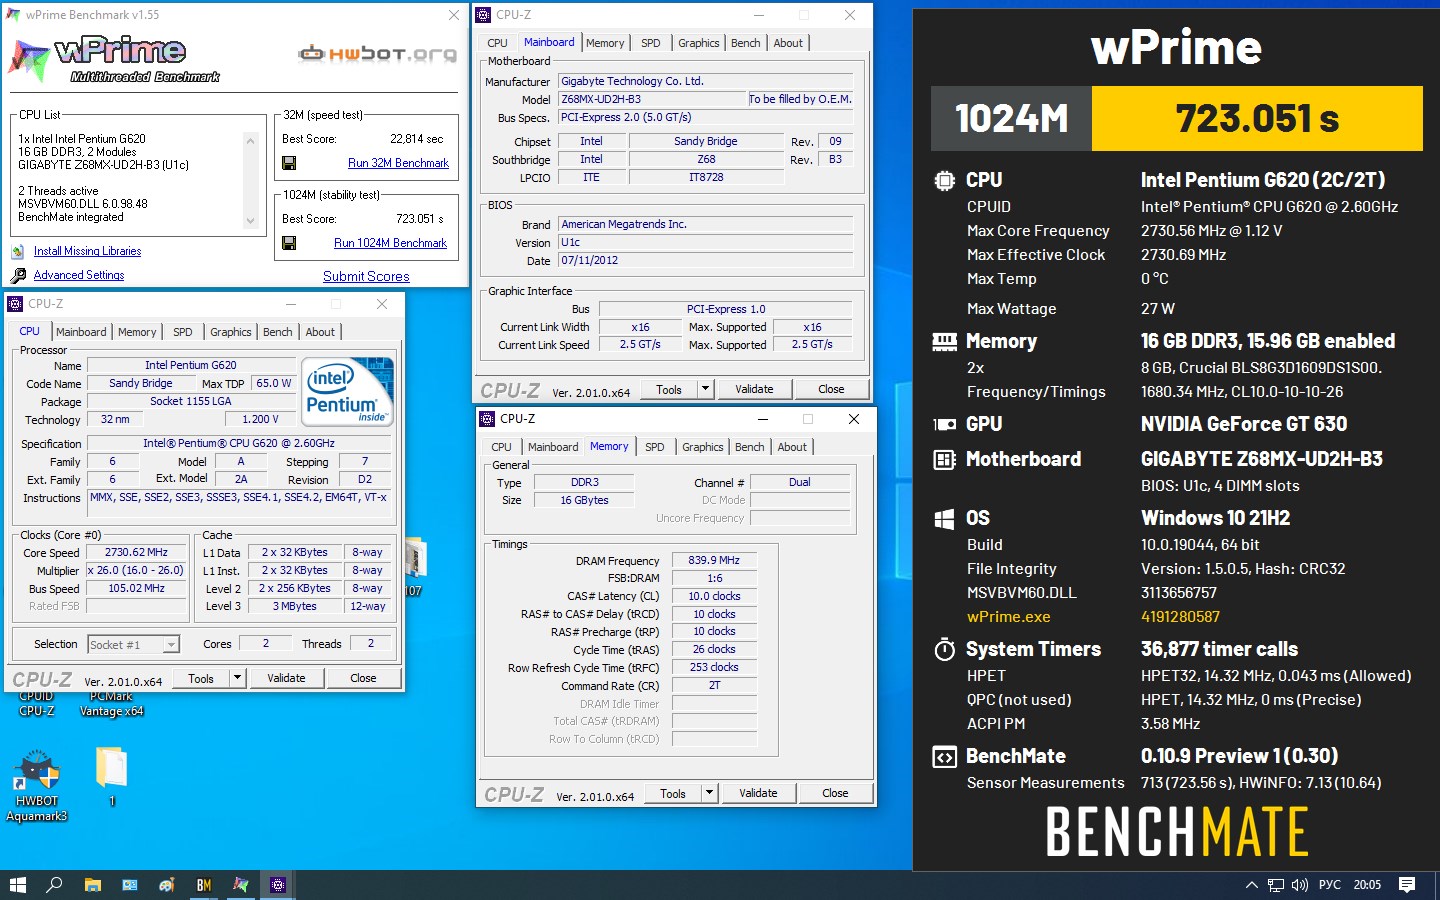This screenshot has width=1440, height=900.
Task: Open Advanced Settings link
Action: 79,275
